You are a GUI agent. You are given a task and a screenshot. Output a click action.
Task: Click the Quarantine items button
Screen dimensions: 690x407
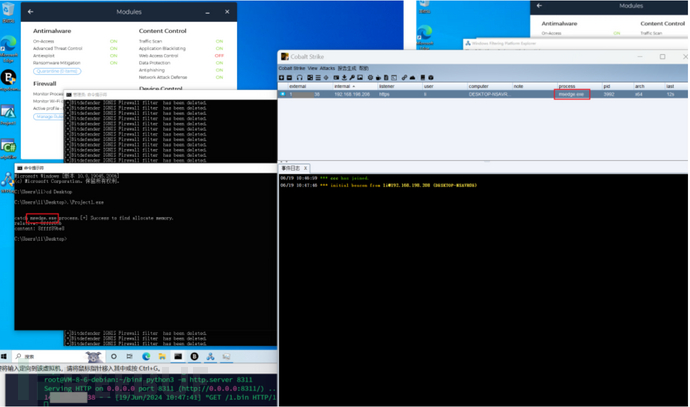57,71
